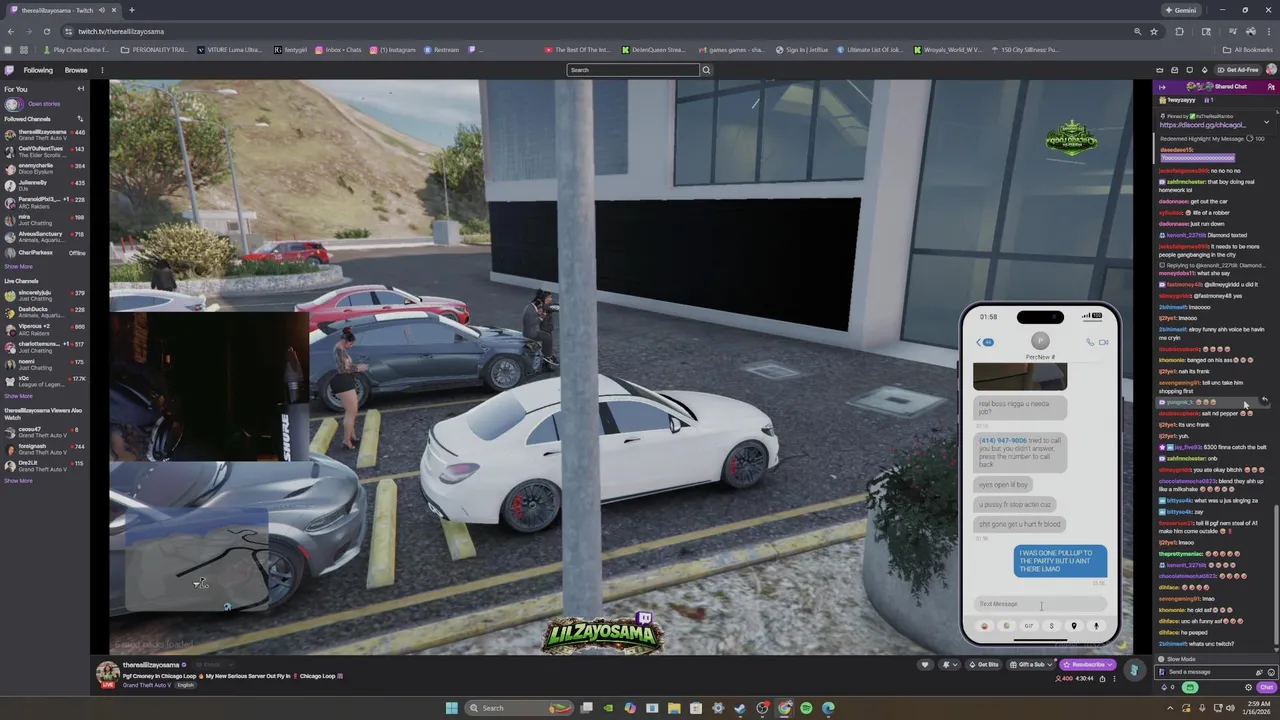Open the streamer's LIVE avatar
1280x720 pixels.
[107, 673]
